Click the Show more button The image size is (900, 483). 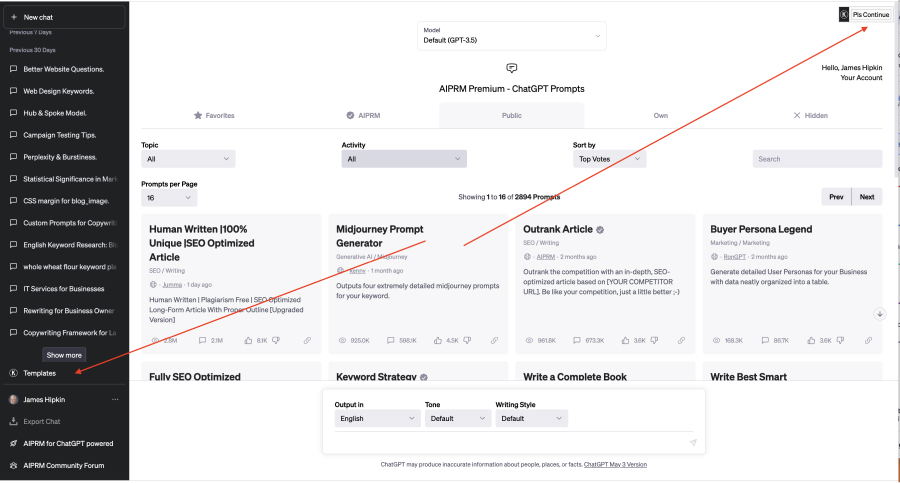(x=64, y=355)
